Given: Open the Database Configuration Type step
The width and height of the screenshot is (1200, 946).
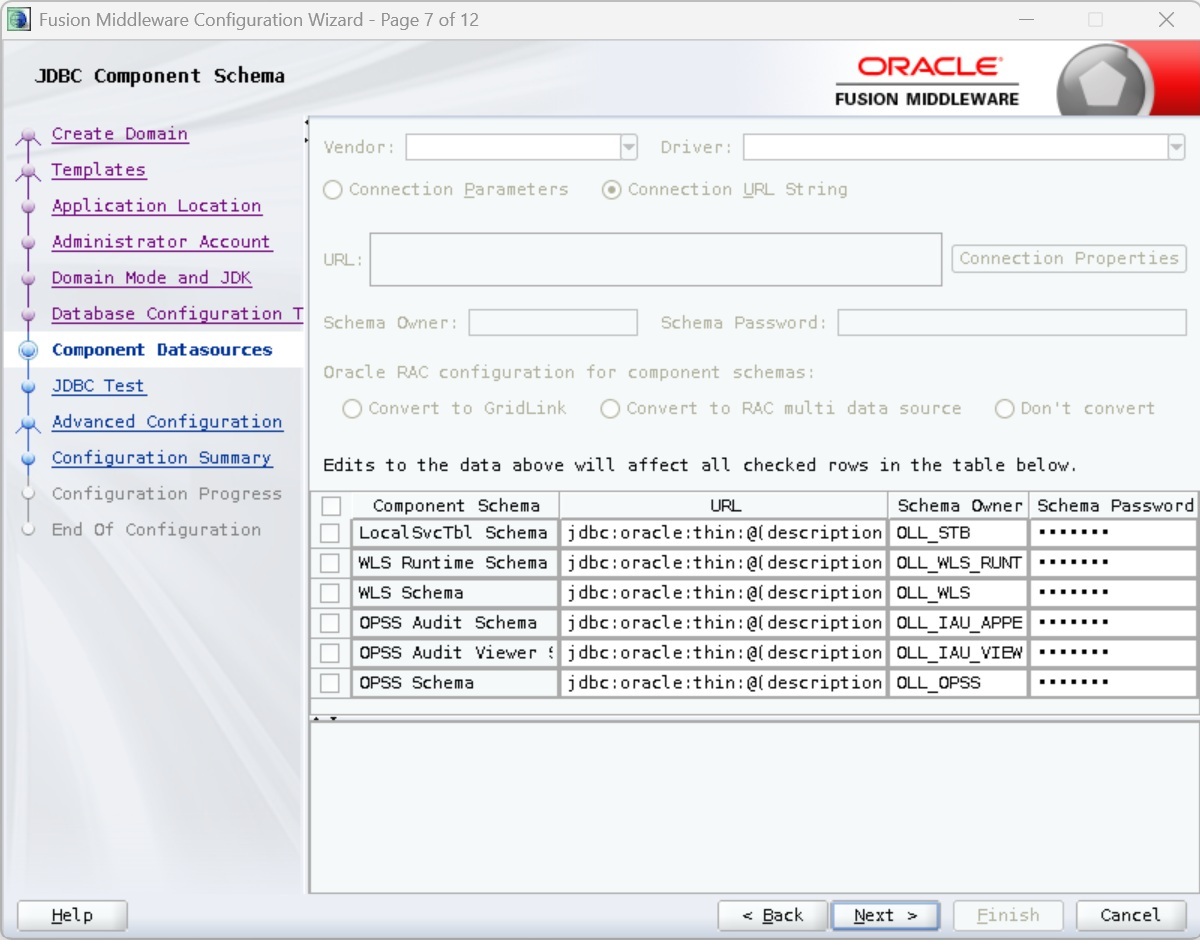Looking at the screenshot, I should point(177,314).
